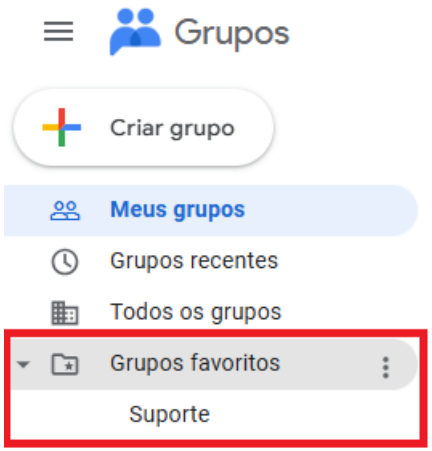Screen dimensions: 432x451
Task: Collapse the Grupos favoritos section arrow
Action: point(23,364)
